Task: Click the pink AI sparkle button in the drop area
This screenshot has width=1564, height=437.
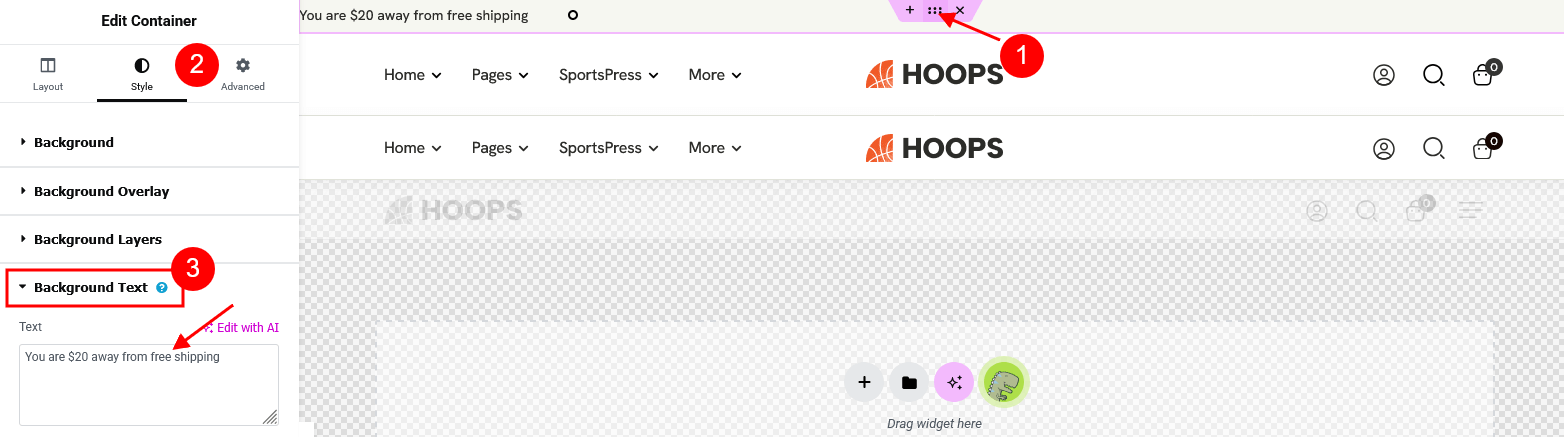Action: coord(954,382)
